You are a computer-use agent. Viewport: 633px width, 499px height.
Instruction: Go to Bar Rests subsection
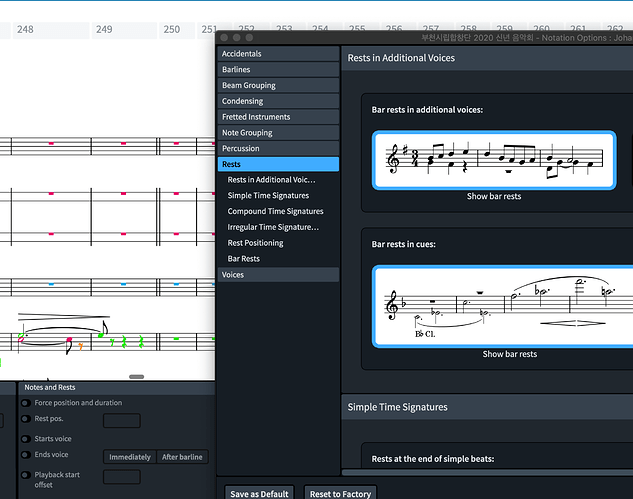point(243,259)
